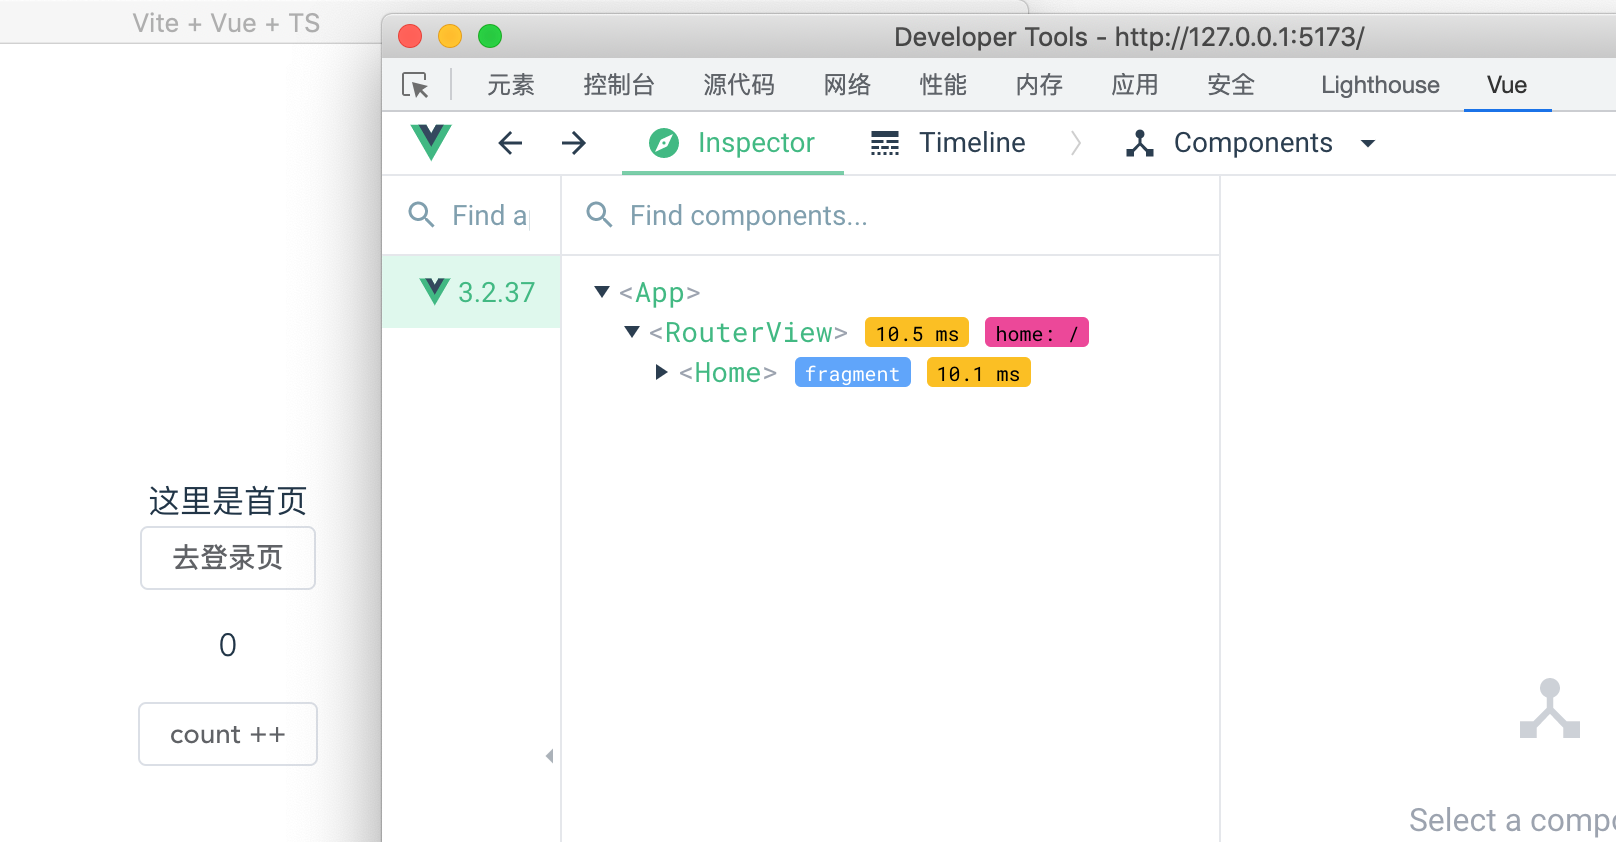Open the 元素 DevTools tab
Screen dimensions: 1616x842
(x=511, y=85)
